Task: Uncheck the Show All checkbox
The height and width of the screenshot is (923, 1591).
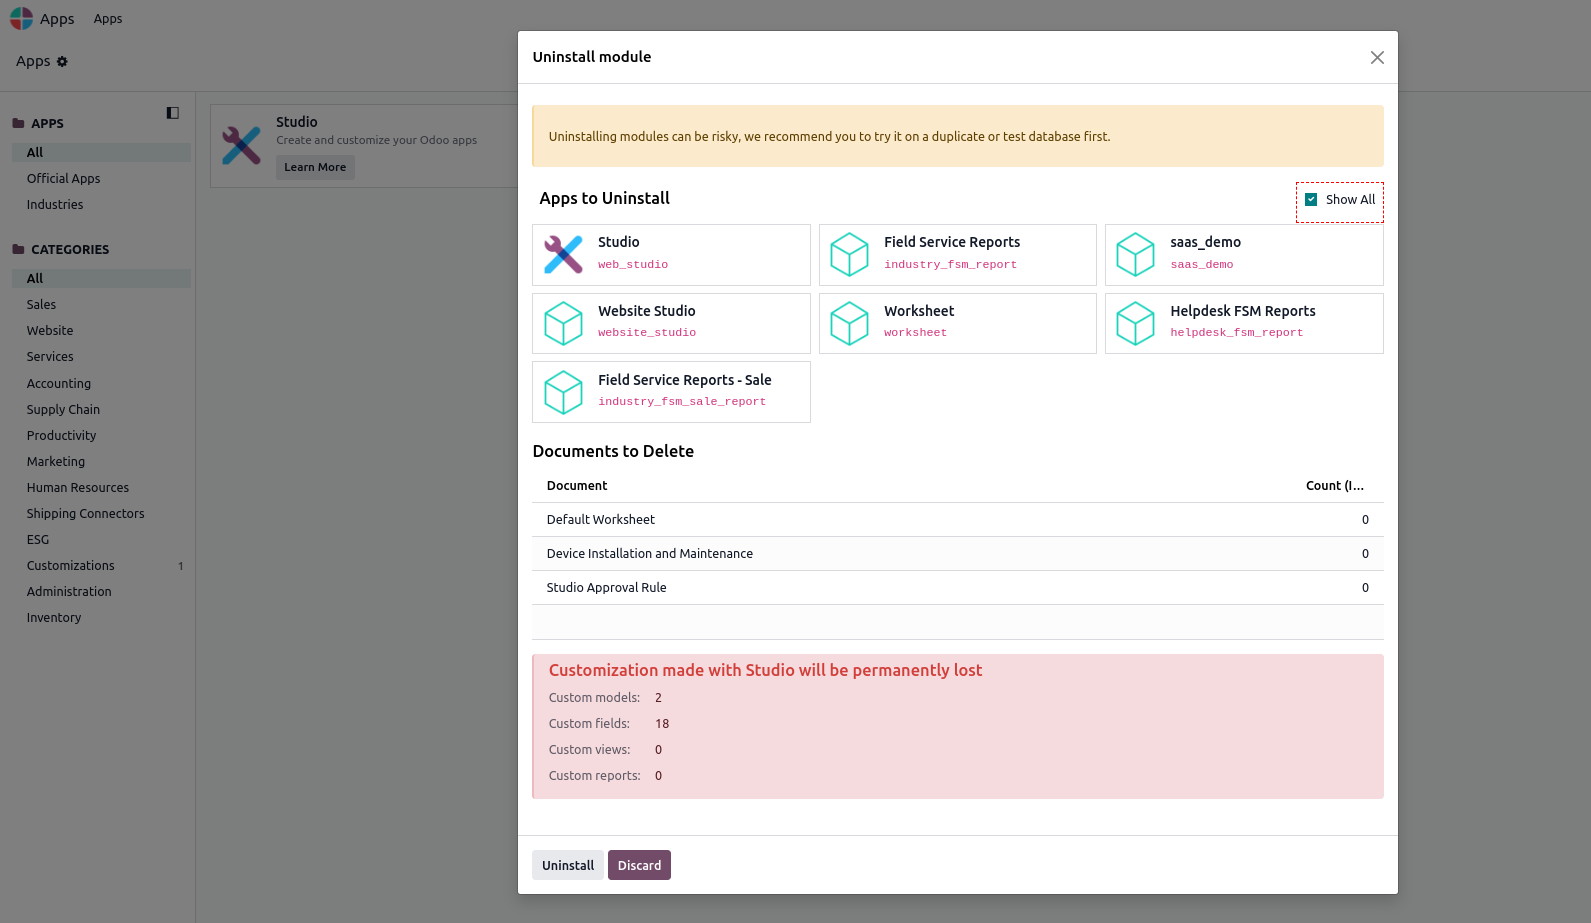Action: point(1311,199)
